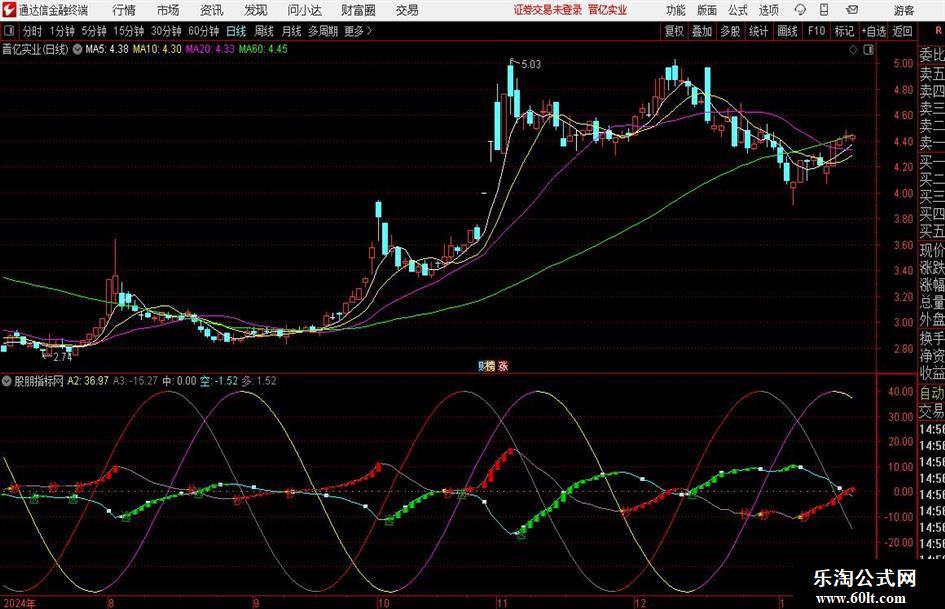Screen dimensions: 945x609
Task: Open the 资讯 menu
Action: pos(212,10)
